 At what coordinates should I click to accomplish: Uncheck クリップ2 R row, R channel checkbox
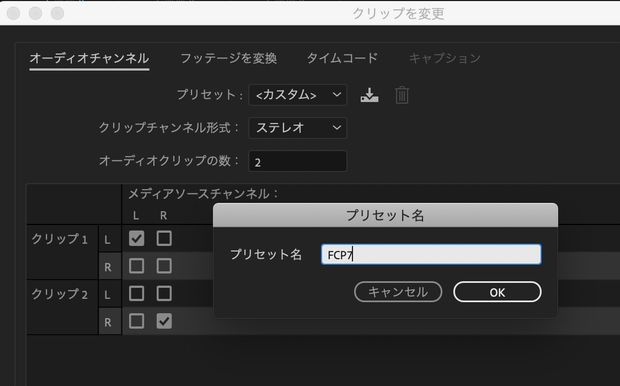(x=164, y=321)
